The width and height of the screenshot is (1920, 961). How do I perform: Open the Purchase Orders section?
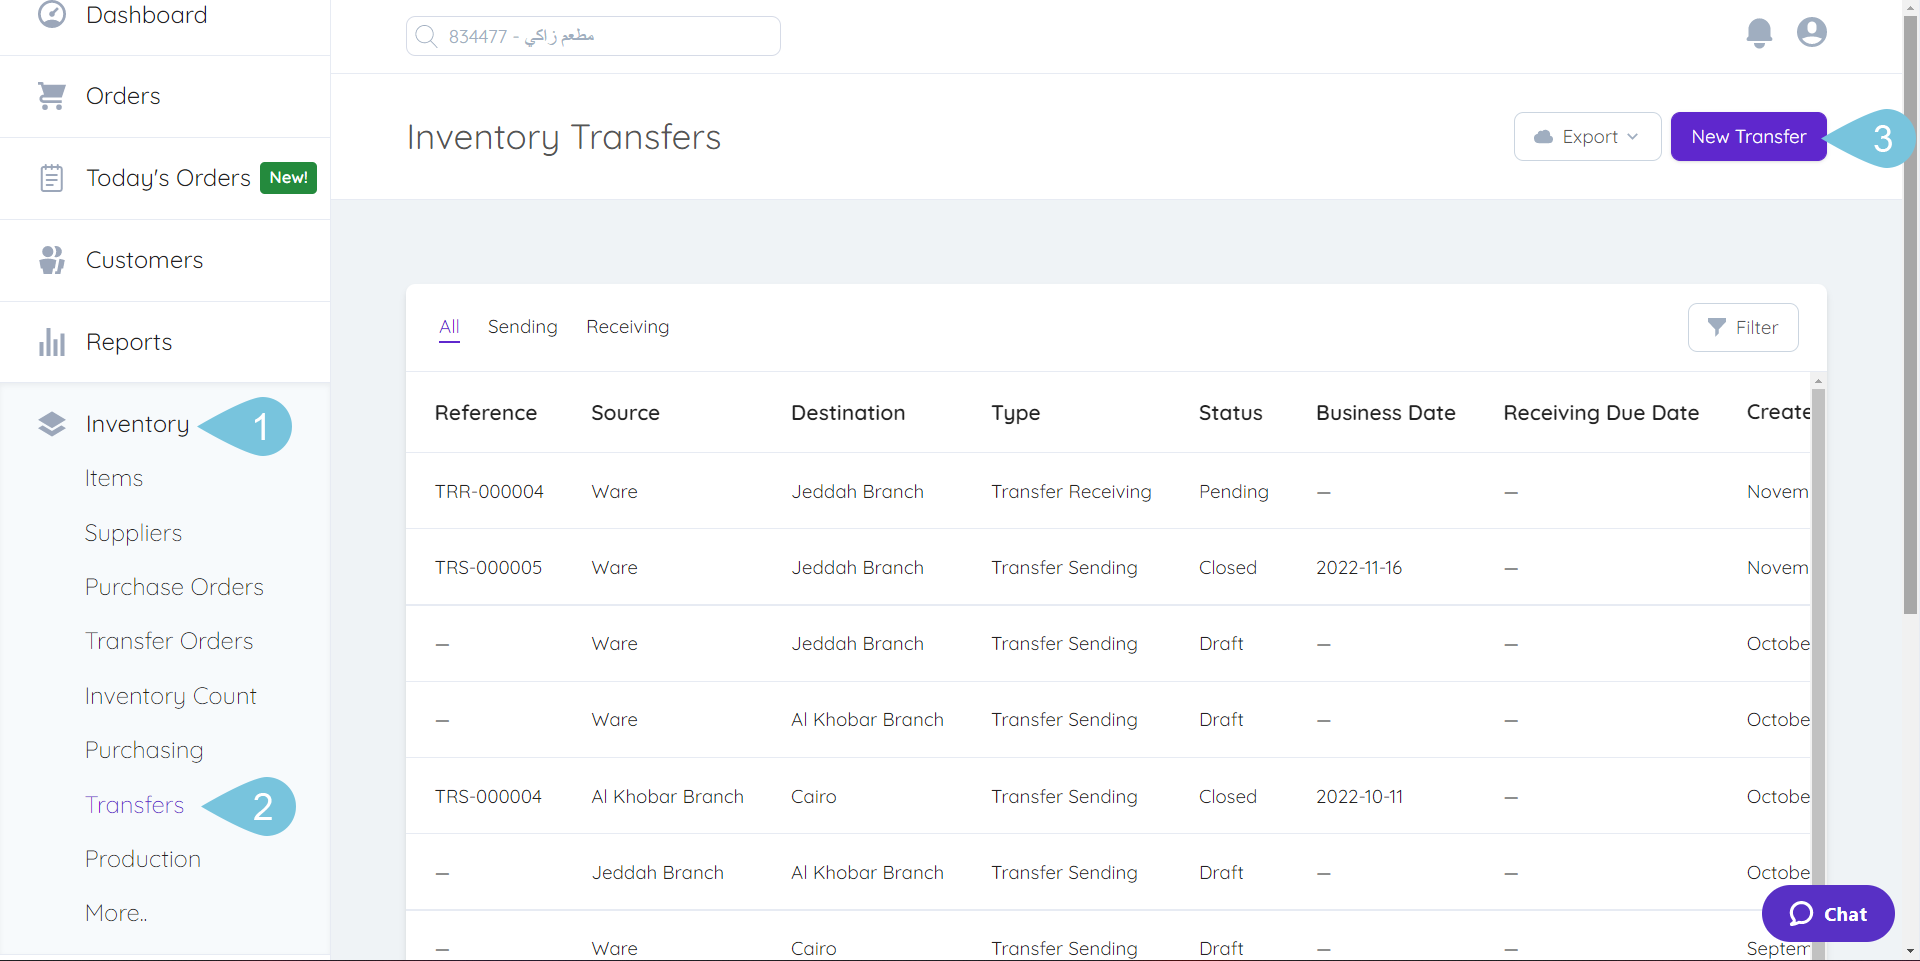(x=174, y=586)
